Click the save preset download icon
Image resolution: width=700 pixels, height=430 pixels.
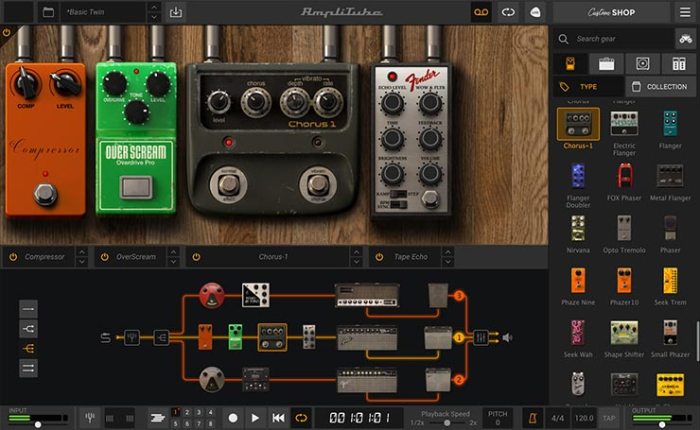pyautogui.click(x=176, y=12)
